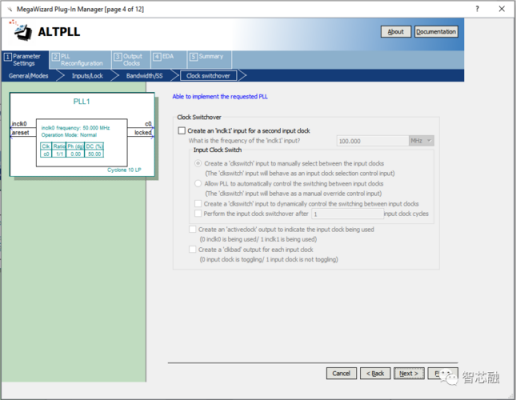Click the ALTPLL logo icon
Screen dimensions: 516x400
point(21,31)
